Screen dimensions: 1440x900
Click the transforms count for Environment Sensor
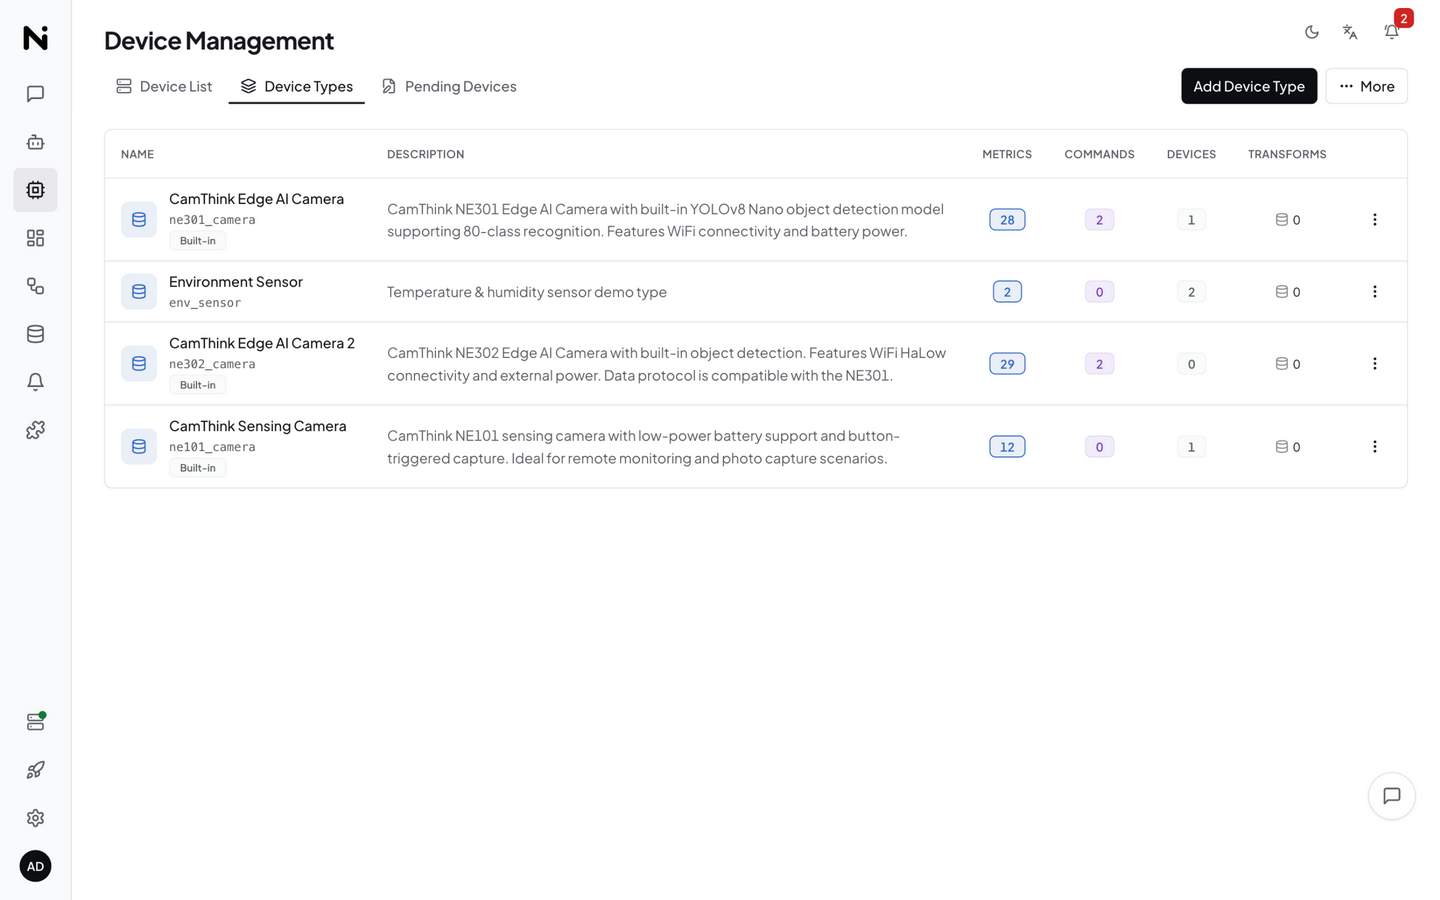coord(1288,292)
